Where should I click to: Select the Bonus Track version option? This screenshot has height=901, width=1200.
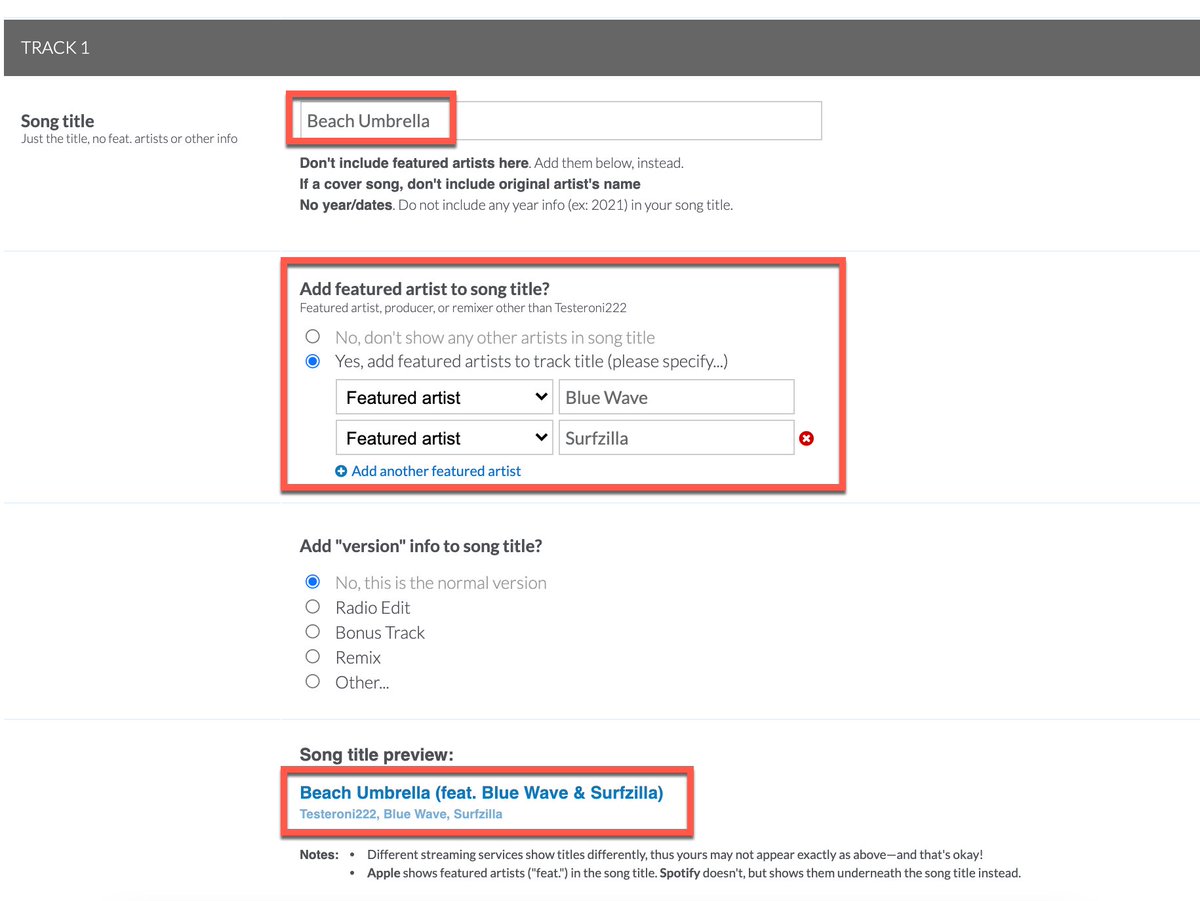(313, 632)
